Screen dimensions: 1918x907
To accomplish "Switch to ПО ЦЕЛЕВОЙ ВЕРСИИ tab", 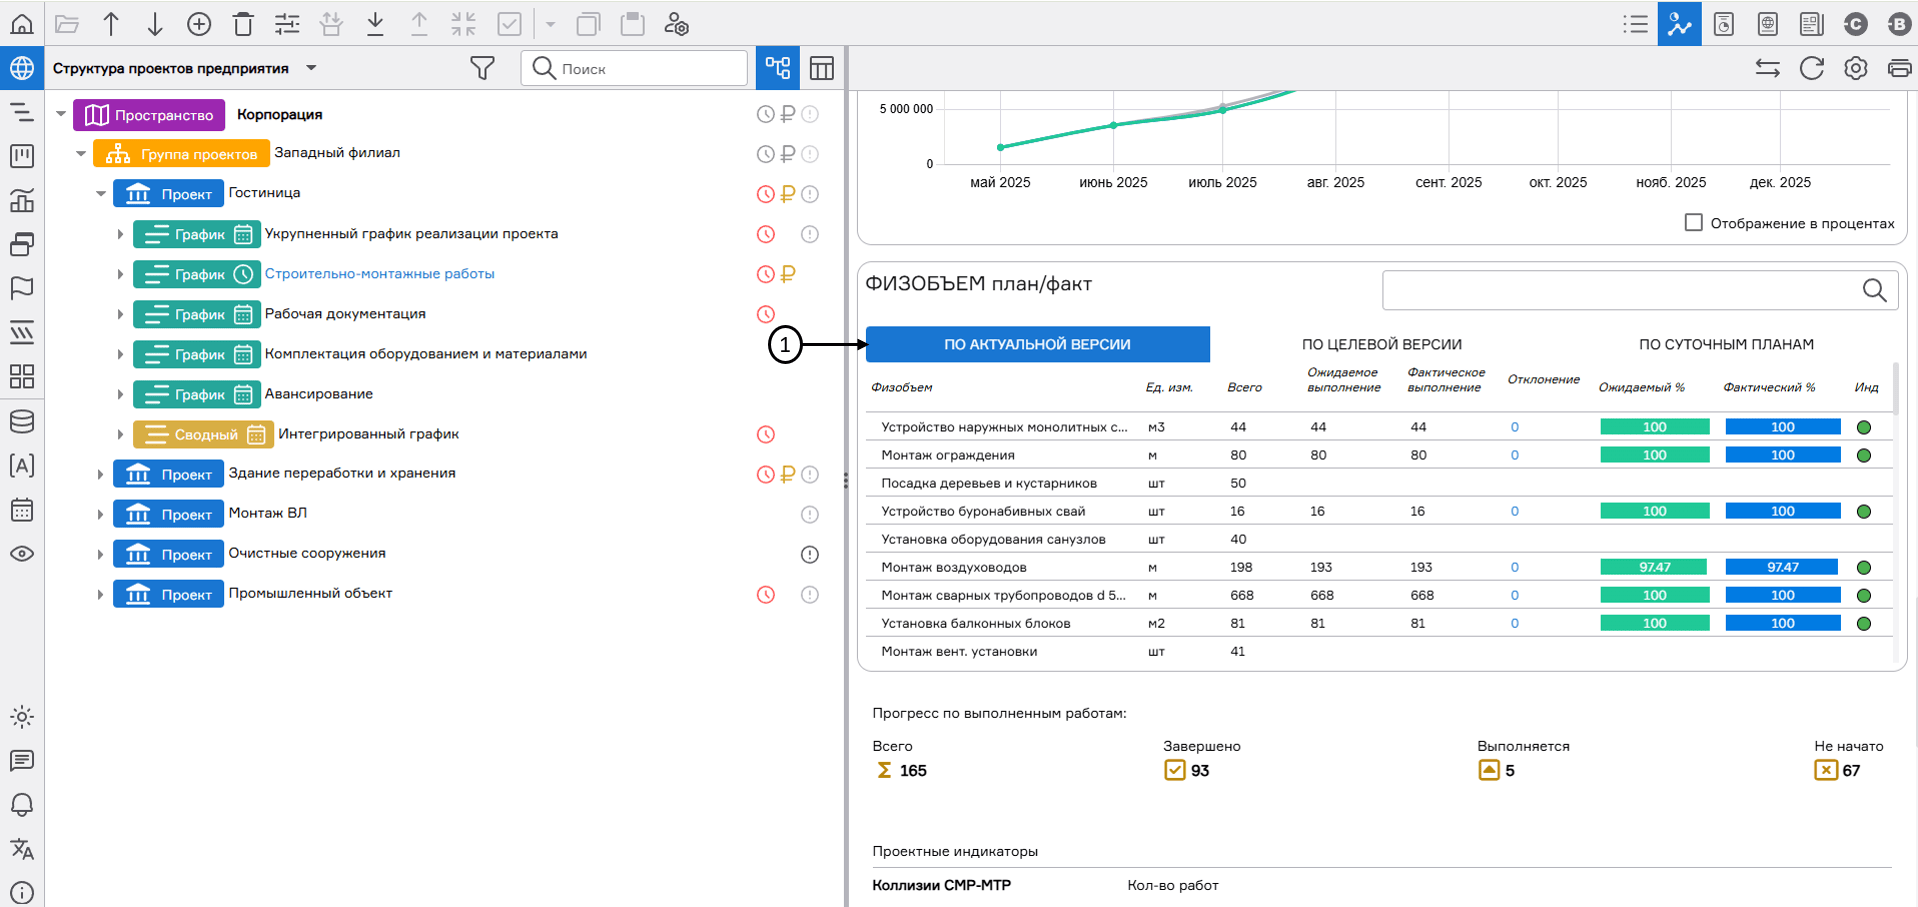I will 1381,344.
